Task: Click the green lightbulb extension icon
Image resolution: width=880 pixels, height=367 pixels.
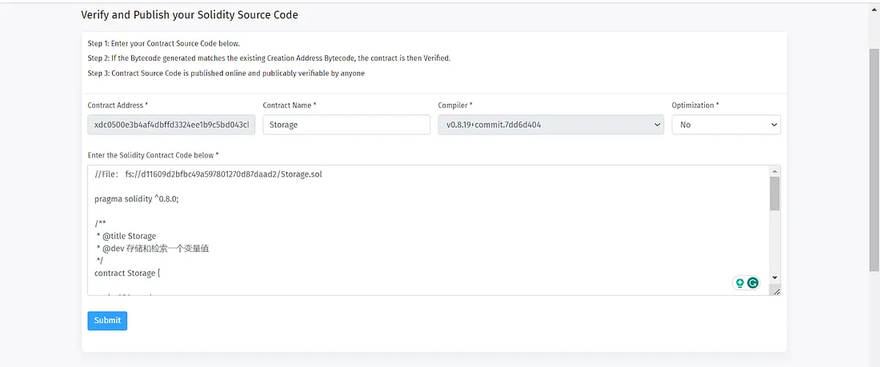Action: 740,283
